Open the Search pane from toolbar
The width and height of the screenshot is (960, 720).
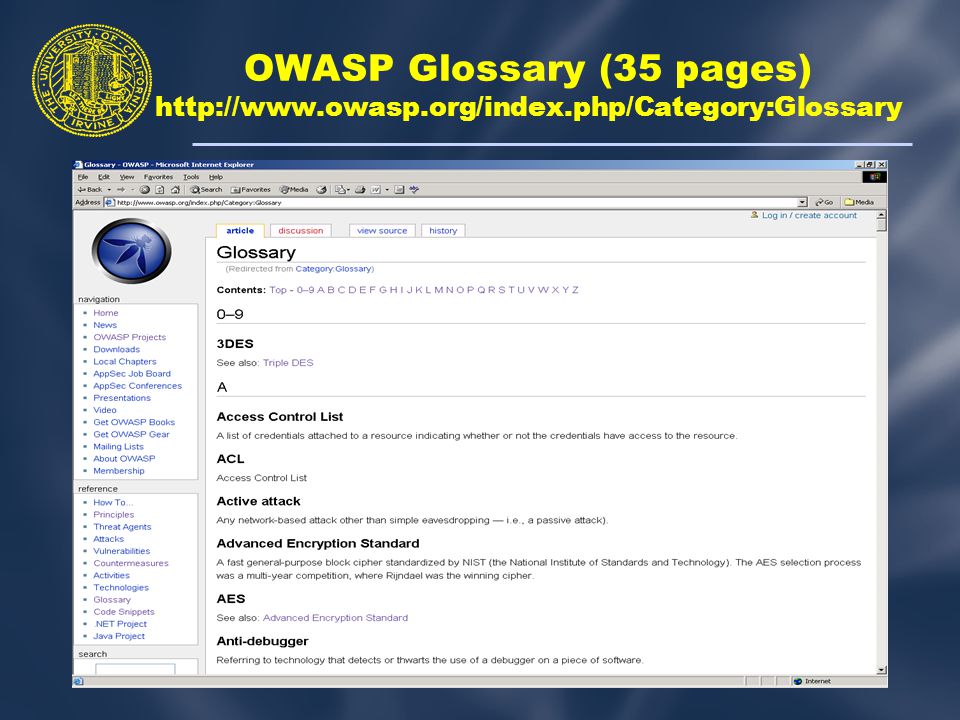tap(206, 189)
